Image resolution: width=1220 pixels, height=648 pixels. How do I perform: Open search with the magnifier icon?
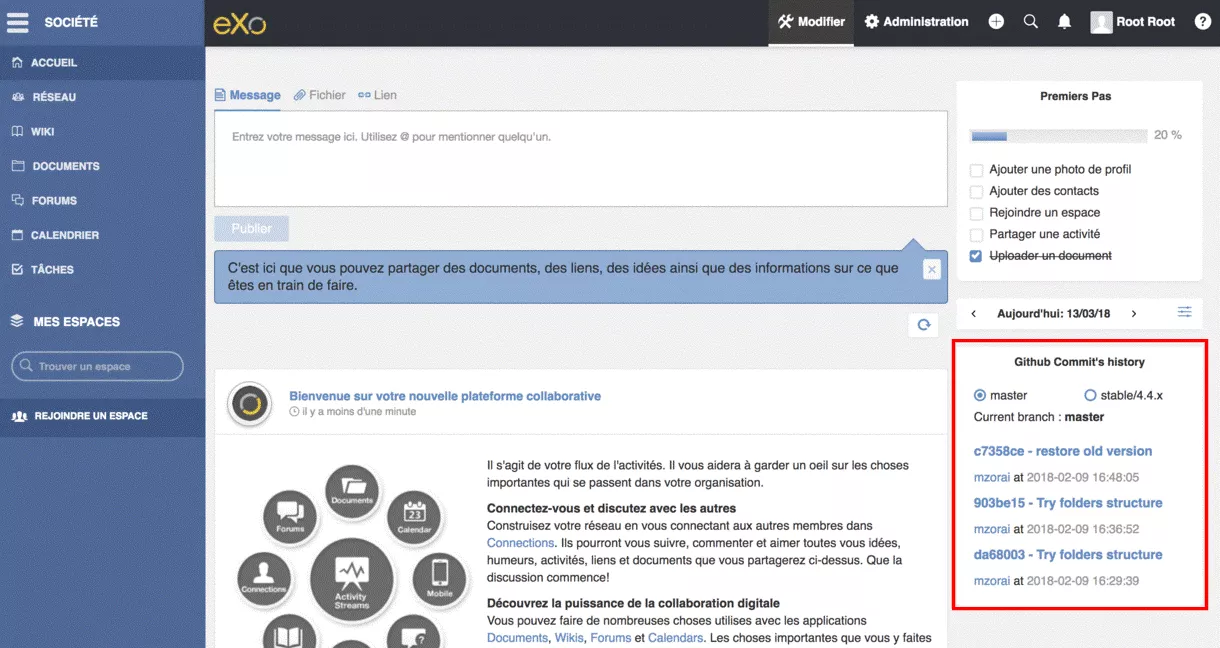point(1031,22)
